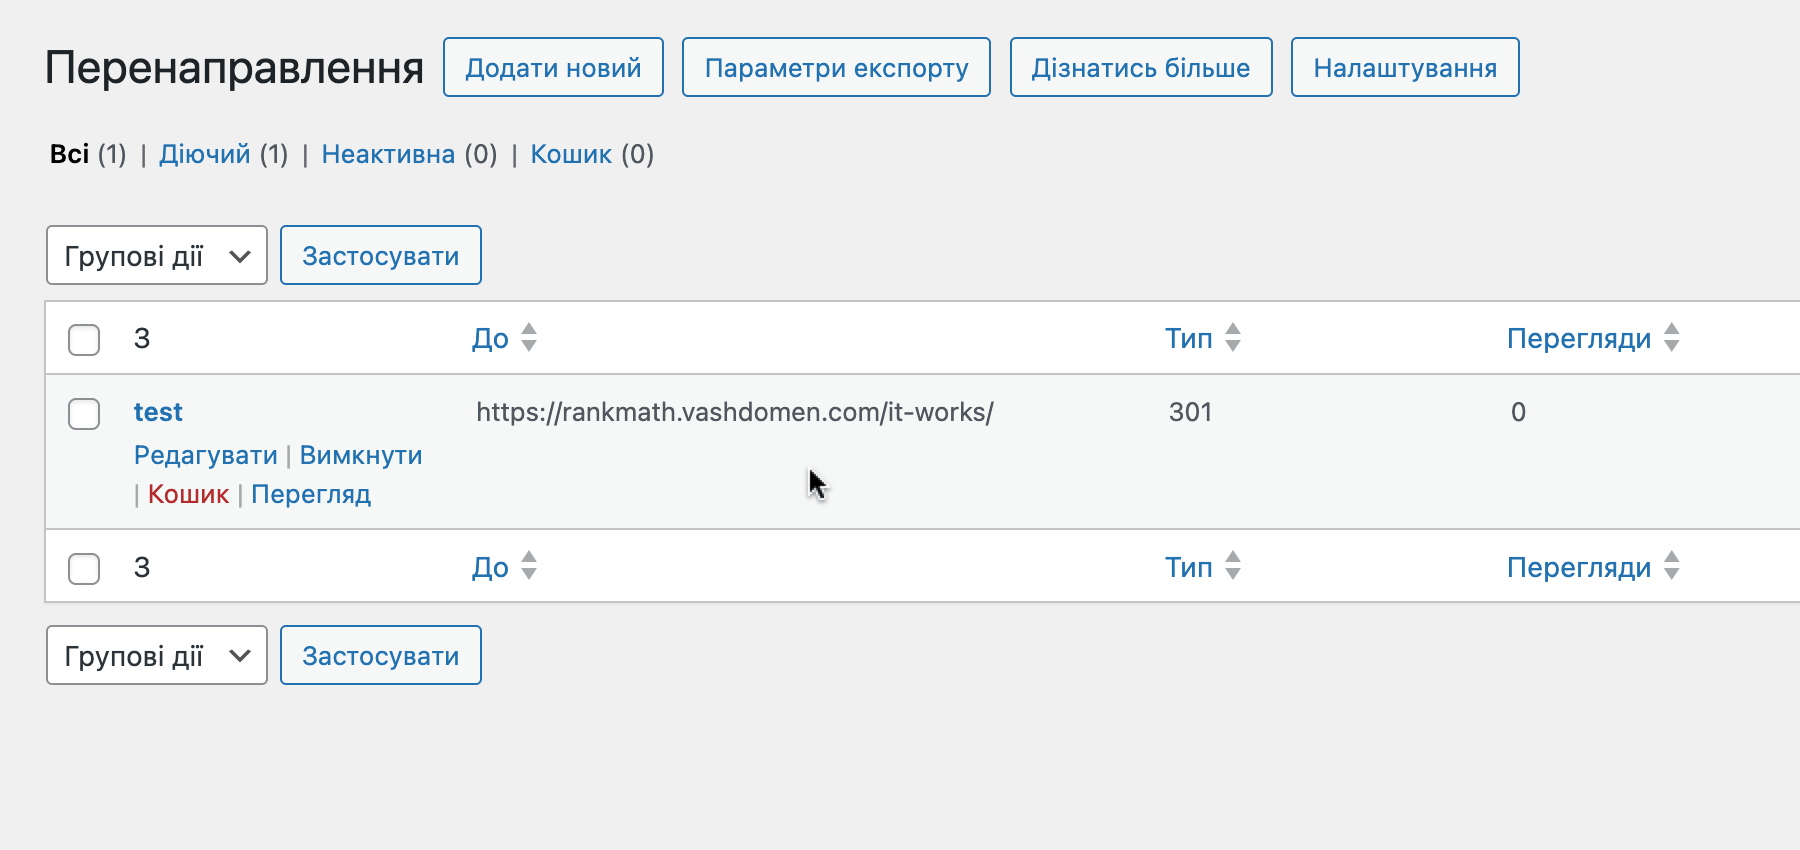
Task: Sort by До column in footer
Action: [x=490, y=567]
